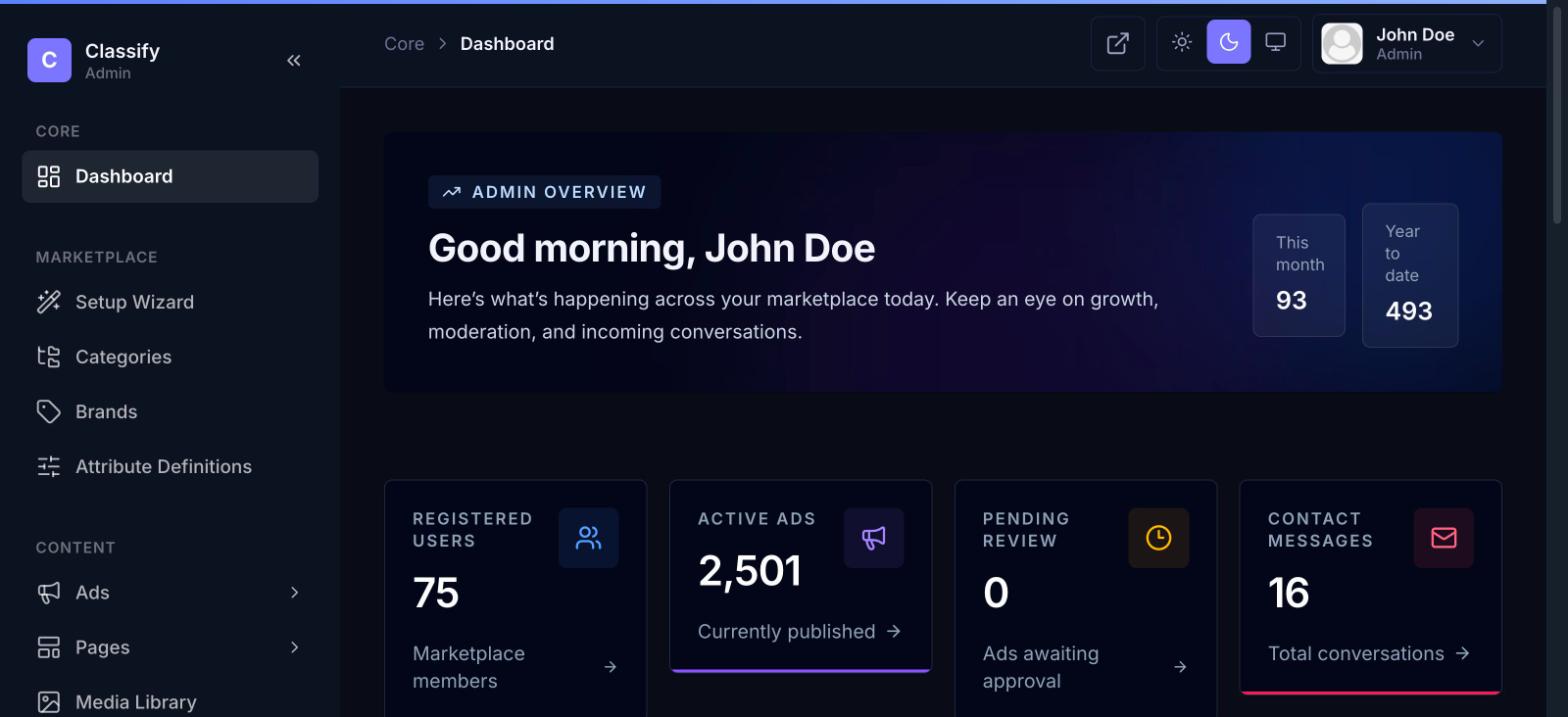Click the 2,501 Active Ads value
The image size is (1568, 717).
pyautogui.click(x=750, y=572)
